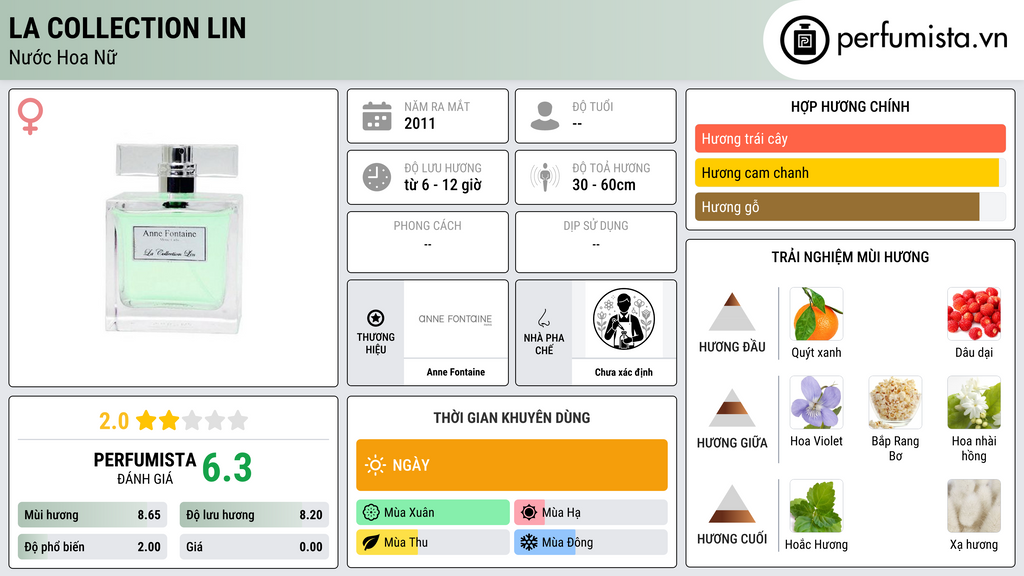Click the person silhouette icon beside Độ tuổi
This screenshot has width=1024, height=576.
point(545,116)
